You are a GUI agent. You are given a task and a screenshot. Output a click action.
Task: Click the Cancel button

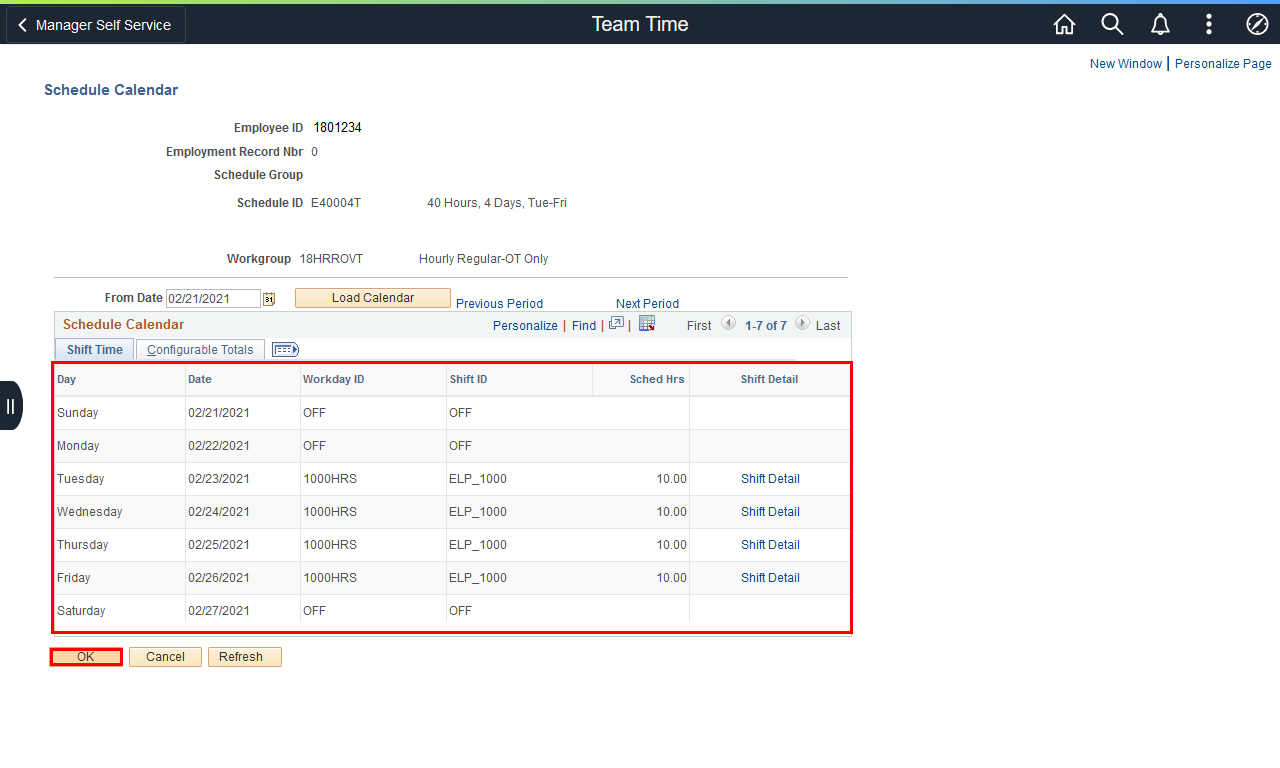(165, 657)
